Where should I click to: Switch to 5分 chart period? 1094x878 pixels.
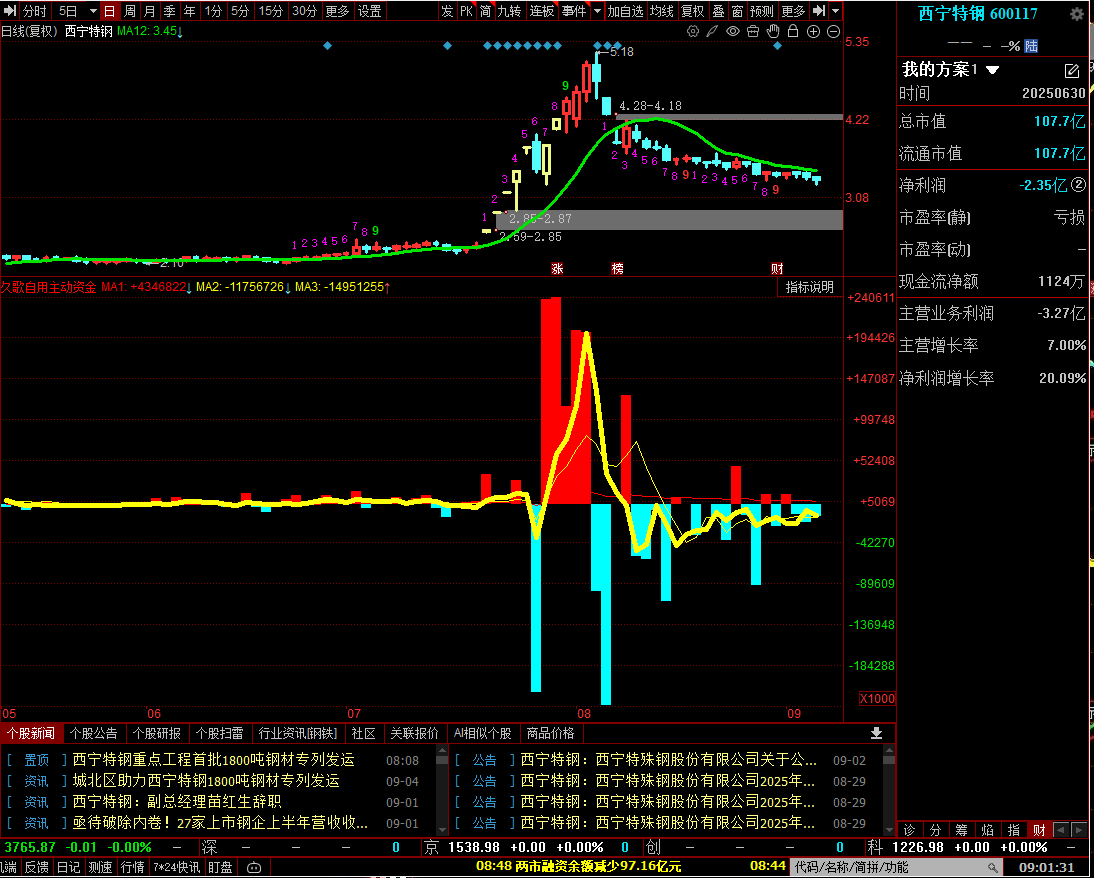coord(240,11)
